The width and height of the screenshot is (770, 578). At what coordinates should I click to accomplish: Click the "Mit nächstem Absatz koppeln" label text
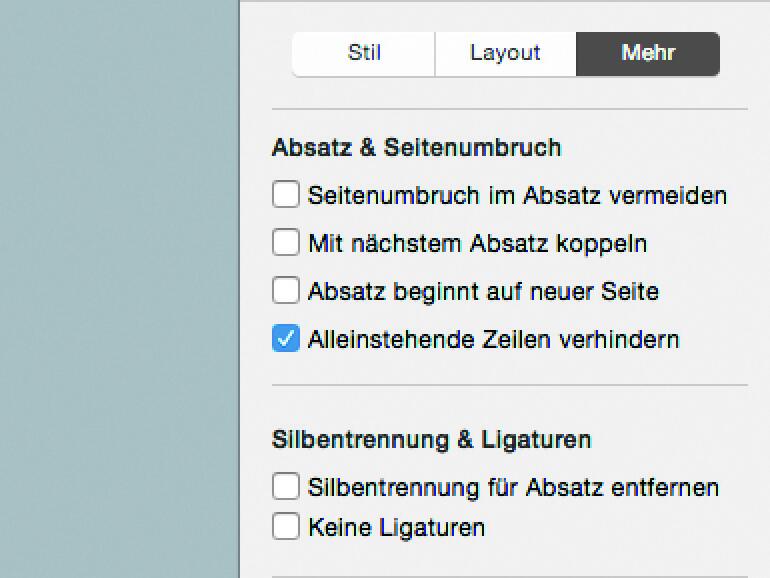pos(477,243)
